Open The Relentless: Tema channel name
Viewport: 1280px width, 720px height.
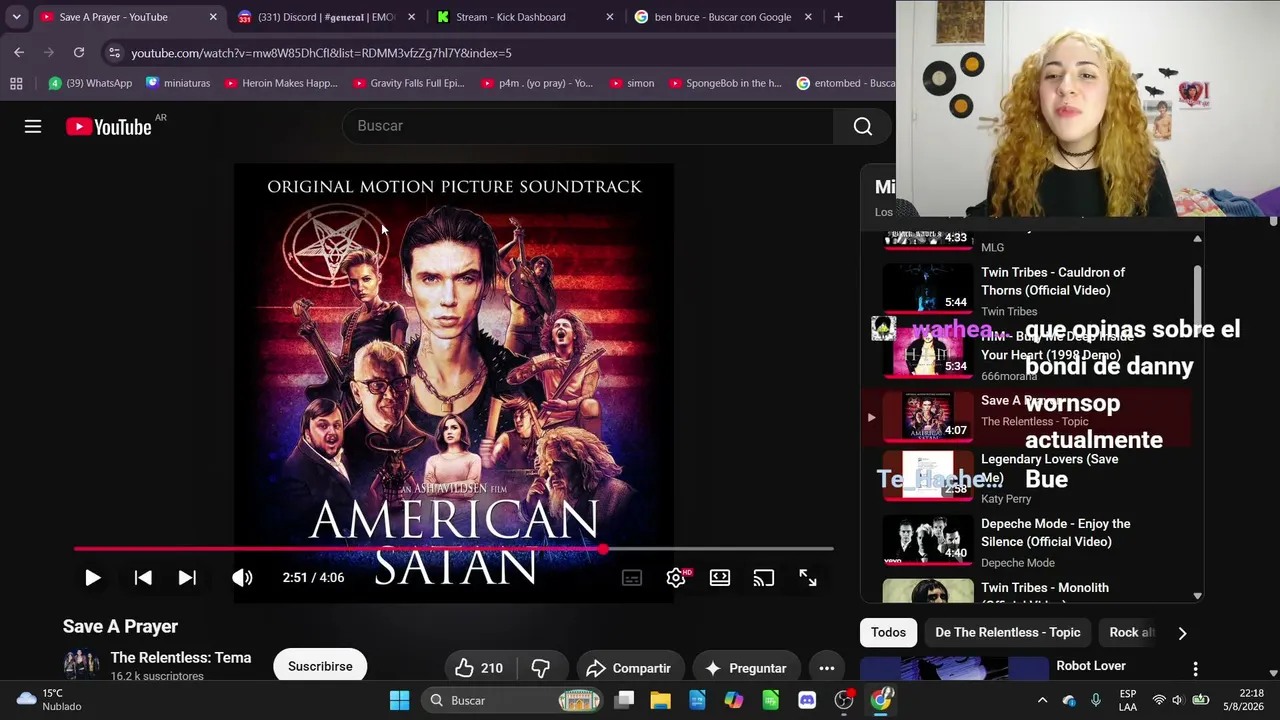click(181, 657)
